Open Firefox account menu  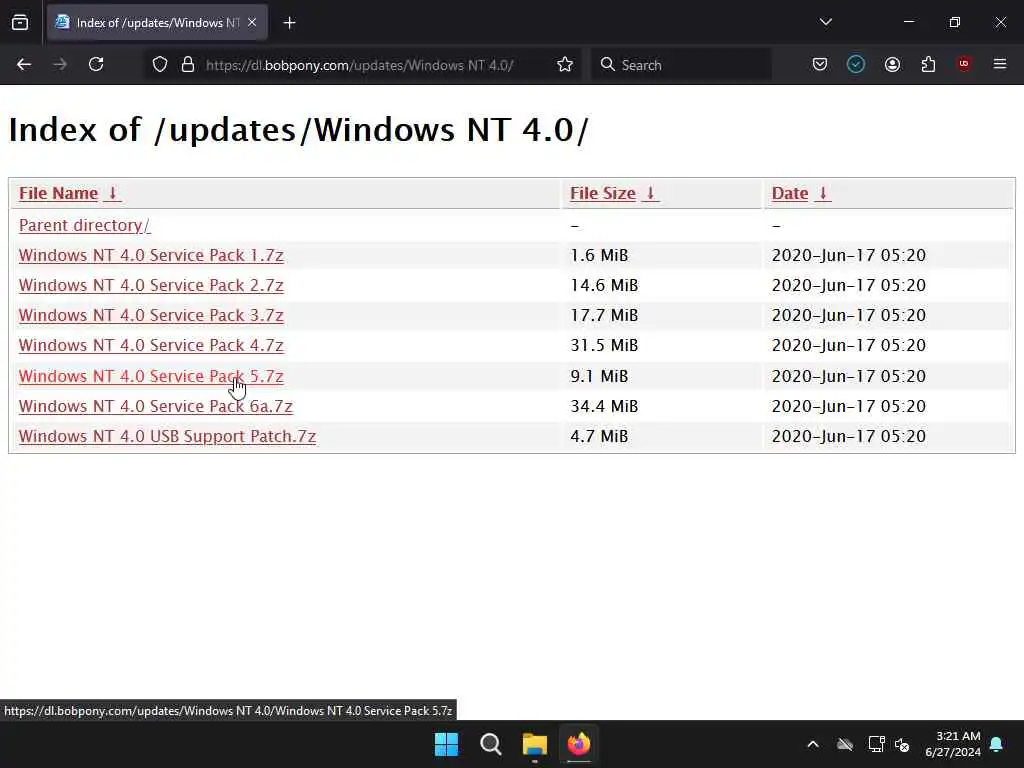892,64
